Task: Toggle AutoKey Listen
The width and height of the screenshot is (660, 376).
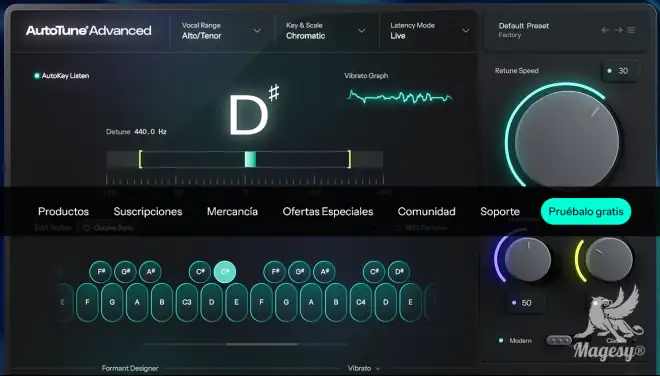Action: (x=61, y=76)
